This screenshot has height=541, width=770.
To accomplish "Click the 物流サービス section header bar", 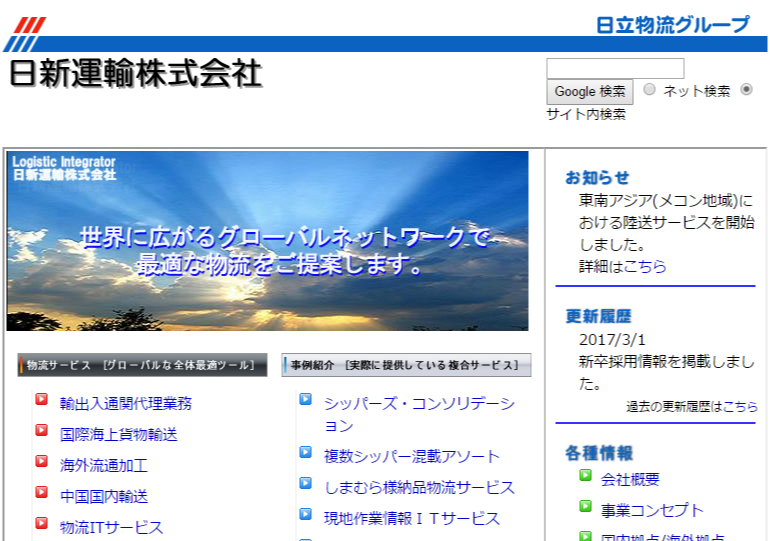I will [142, 365].
